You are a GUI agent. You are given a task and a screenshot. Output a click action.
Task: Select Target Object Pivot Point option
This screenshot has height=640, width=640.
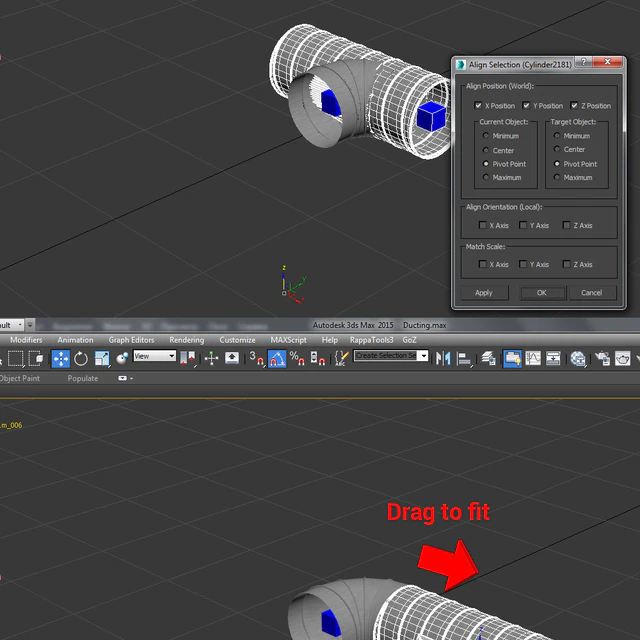coord(557,164)
